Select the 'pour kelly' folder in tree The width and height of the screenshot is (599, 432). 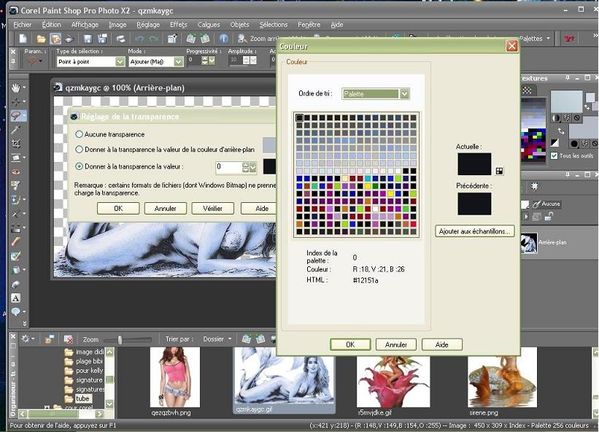[x=89, y=371]
